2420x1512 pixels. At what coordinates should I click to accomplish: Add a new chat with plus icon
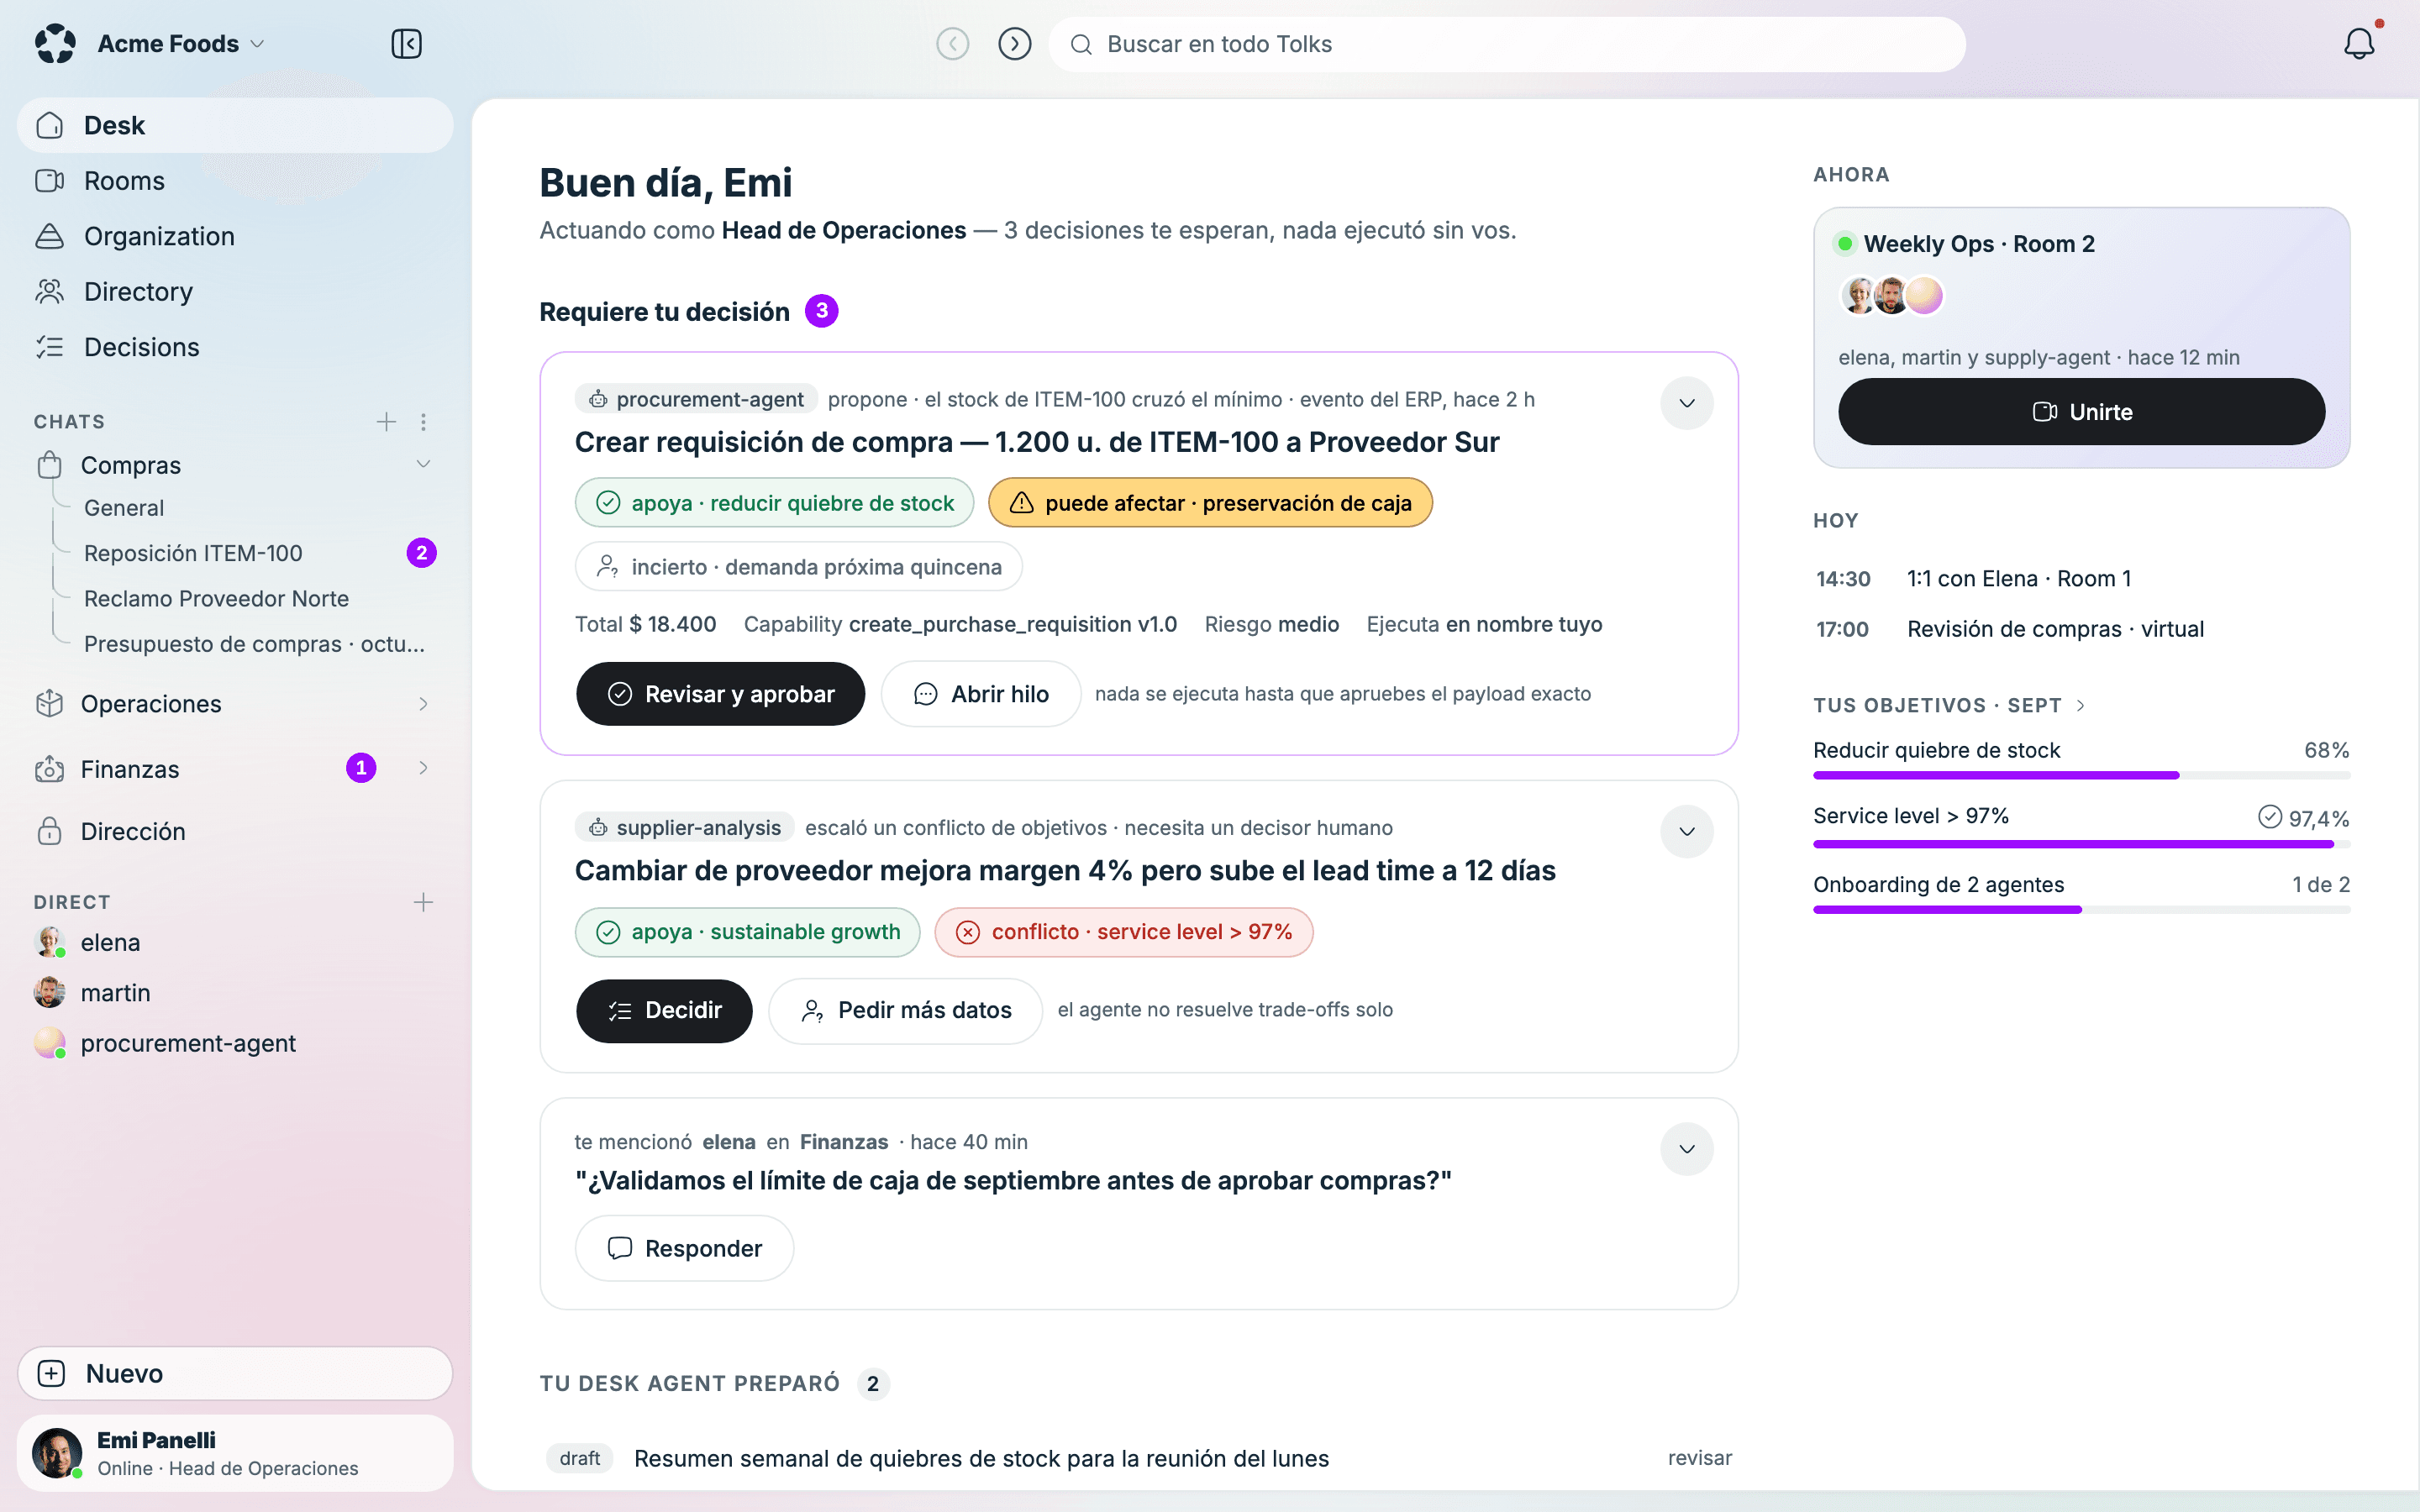pyautogui.click(x=386, y=422)
